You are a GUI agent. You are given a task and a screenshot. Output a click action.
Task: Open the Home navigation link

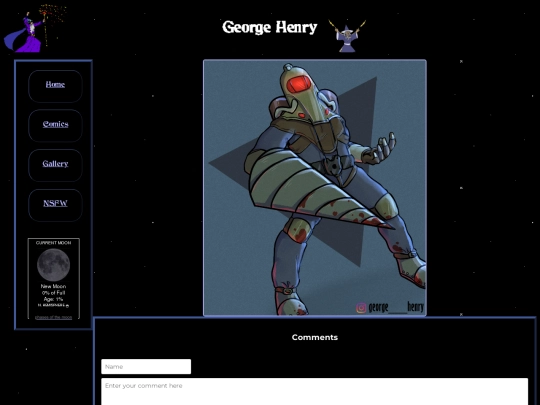click(55, 84)
